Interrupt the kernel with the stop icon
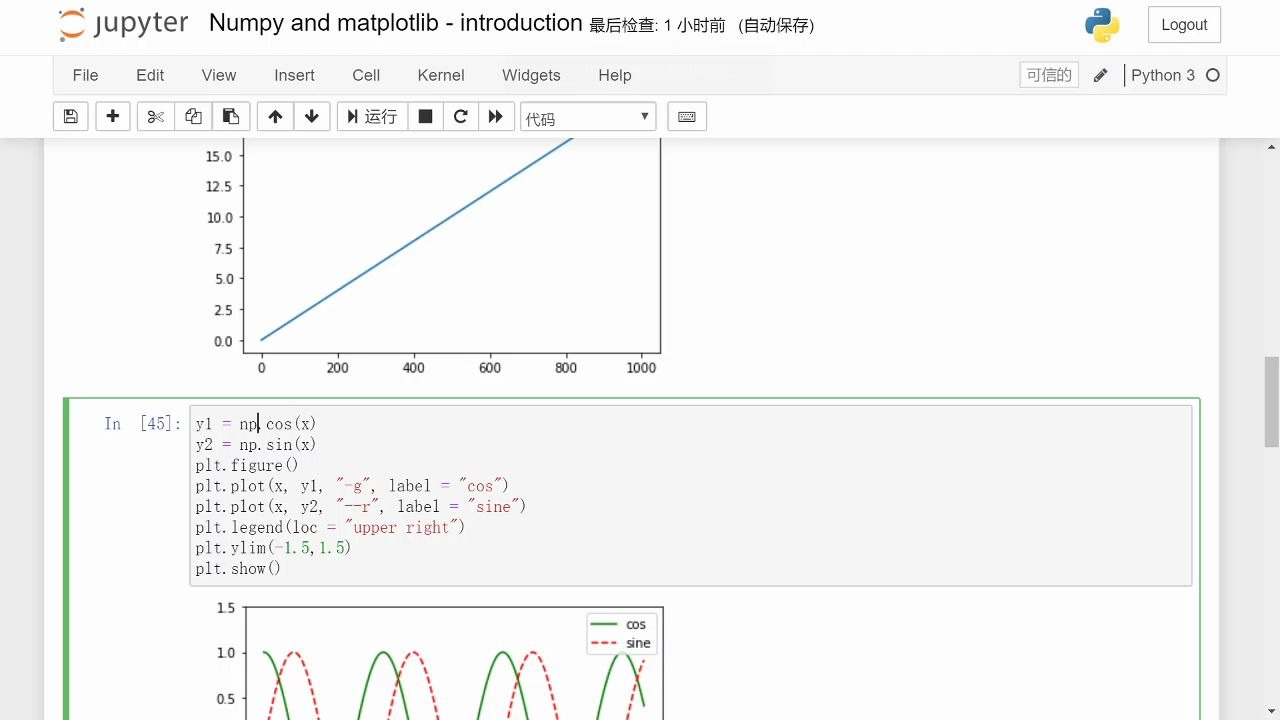Image resolution: width=1280 pixels, height=720 pixels. [x=425, y=117]
